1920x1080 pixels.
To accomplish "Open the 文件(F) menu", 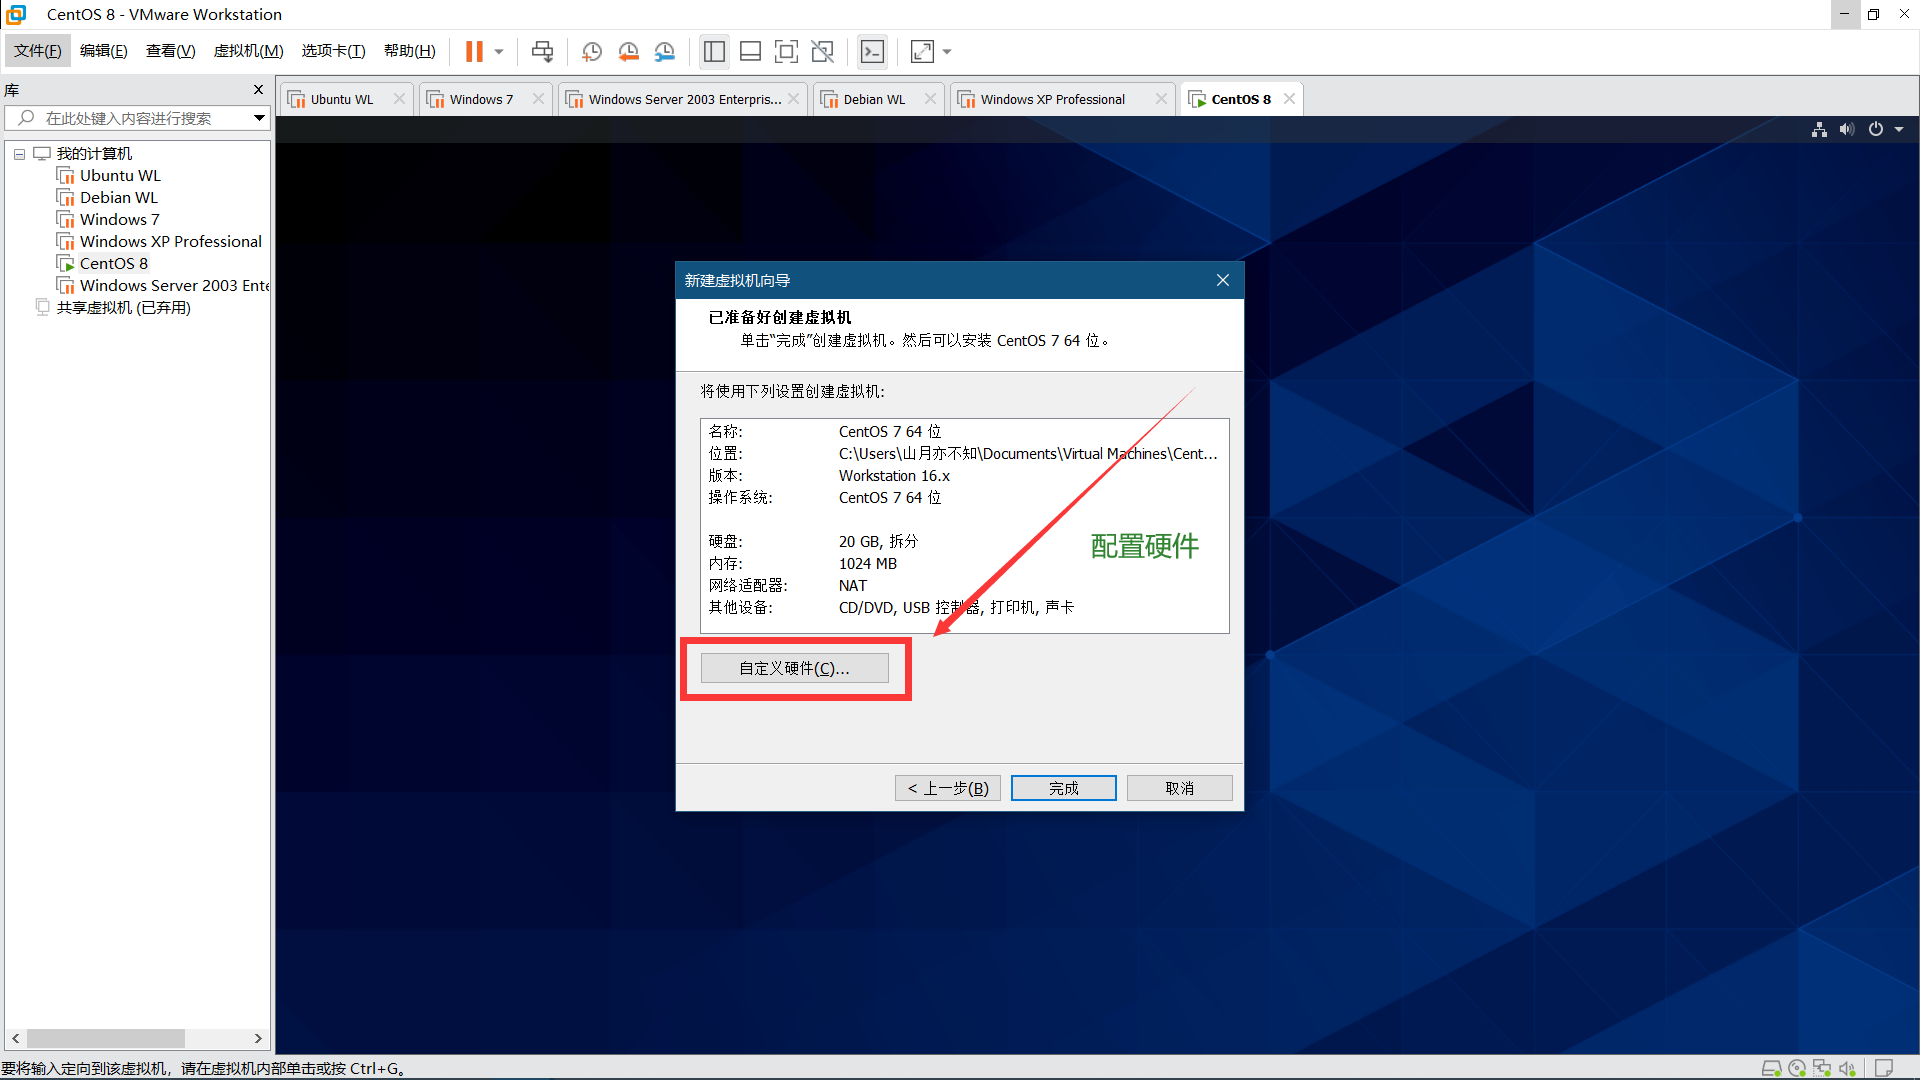I will tap(38, 51).
